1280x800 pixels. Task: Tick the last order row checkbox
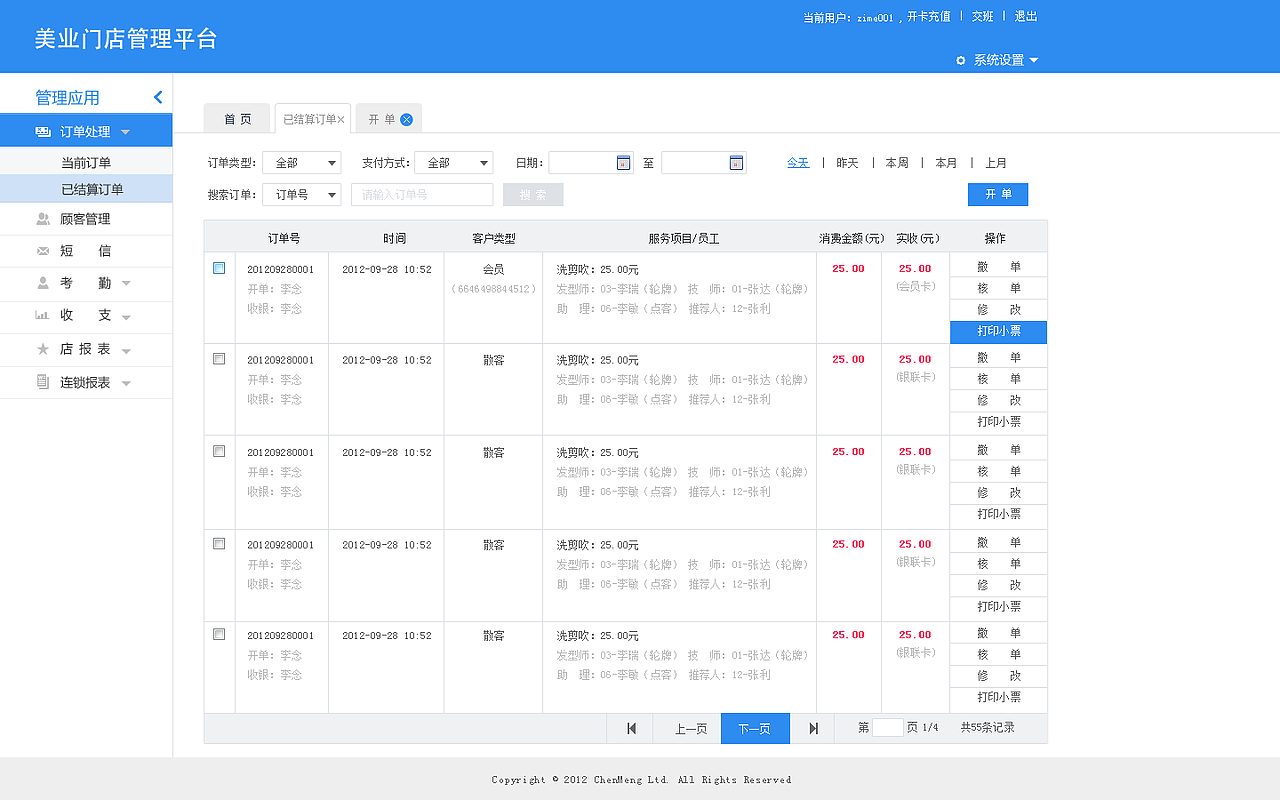(x=218, y=632)
